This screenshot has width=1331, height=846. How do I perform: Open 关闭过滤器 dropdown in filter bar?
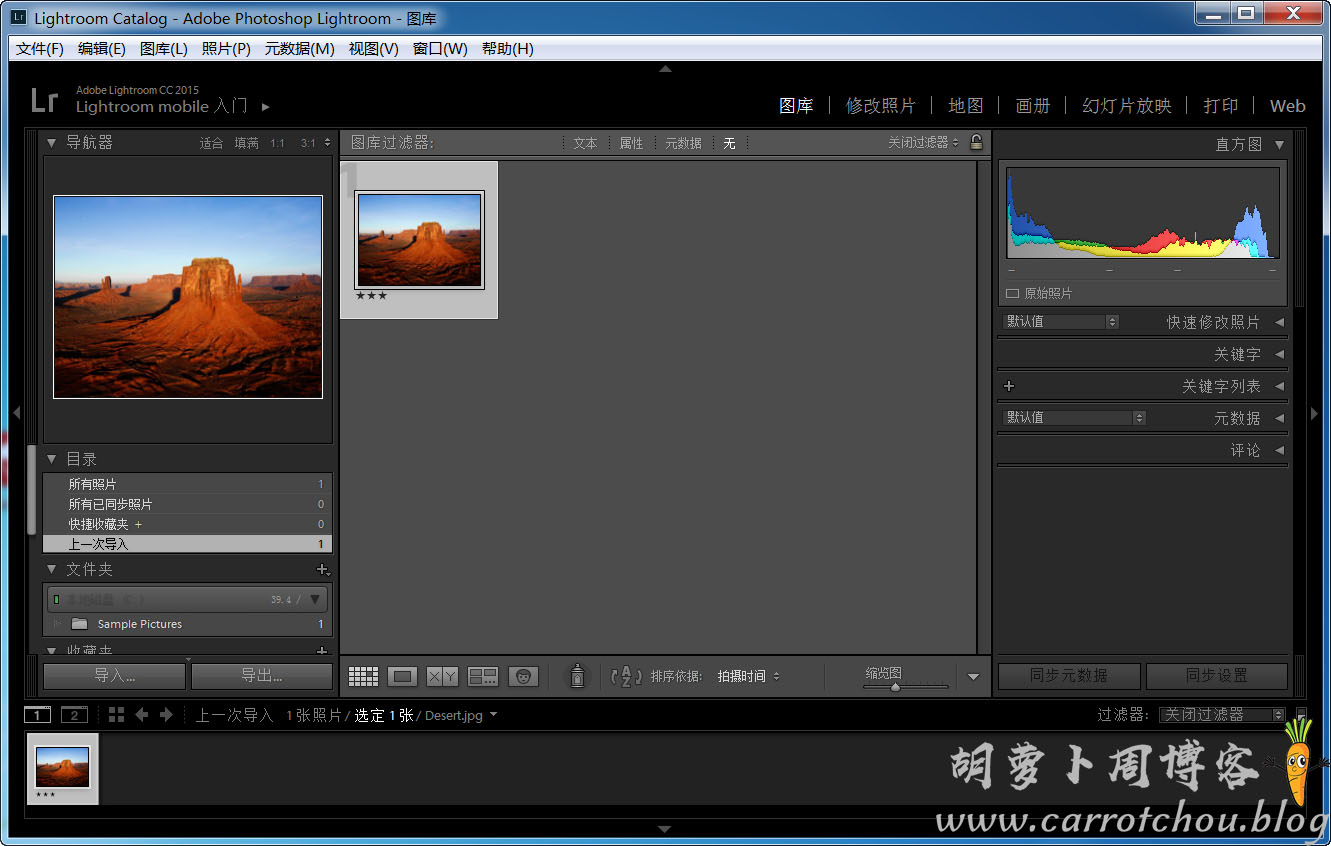(923, 143)
